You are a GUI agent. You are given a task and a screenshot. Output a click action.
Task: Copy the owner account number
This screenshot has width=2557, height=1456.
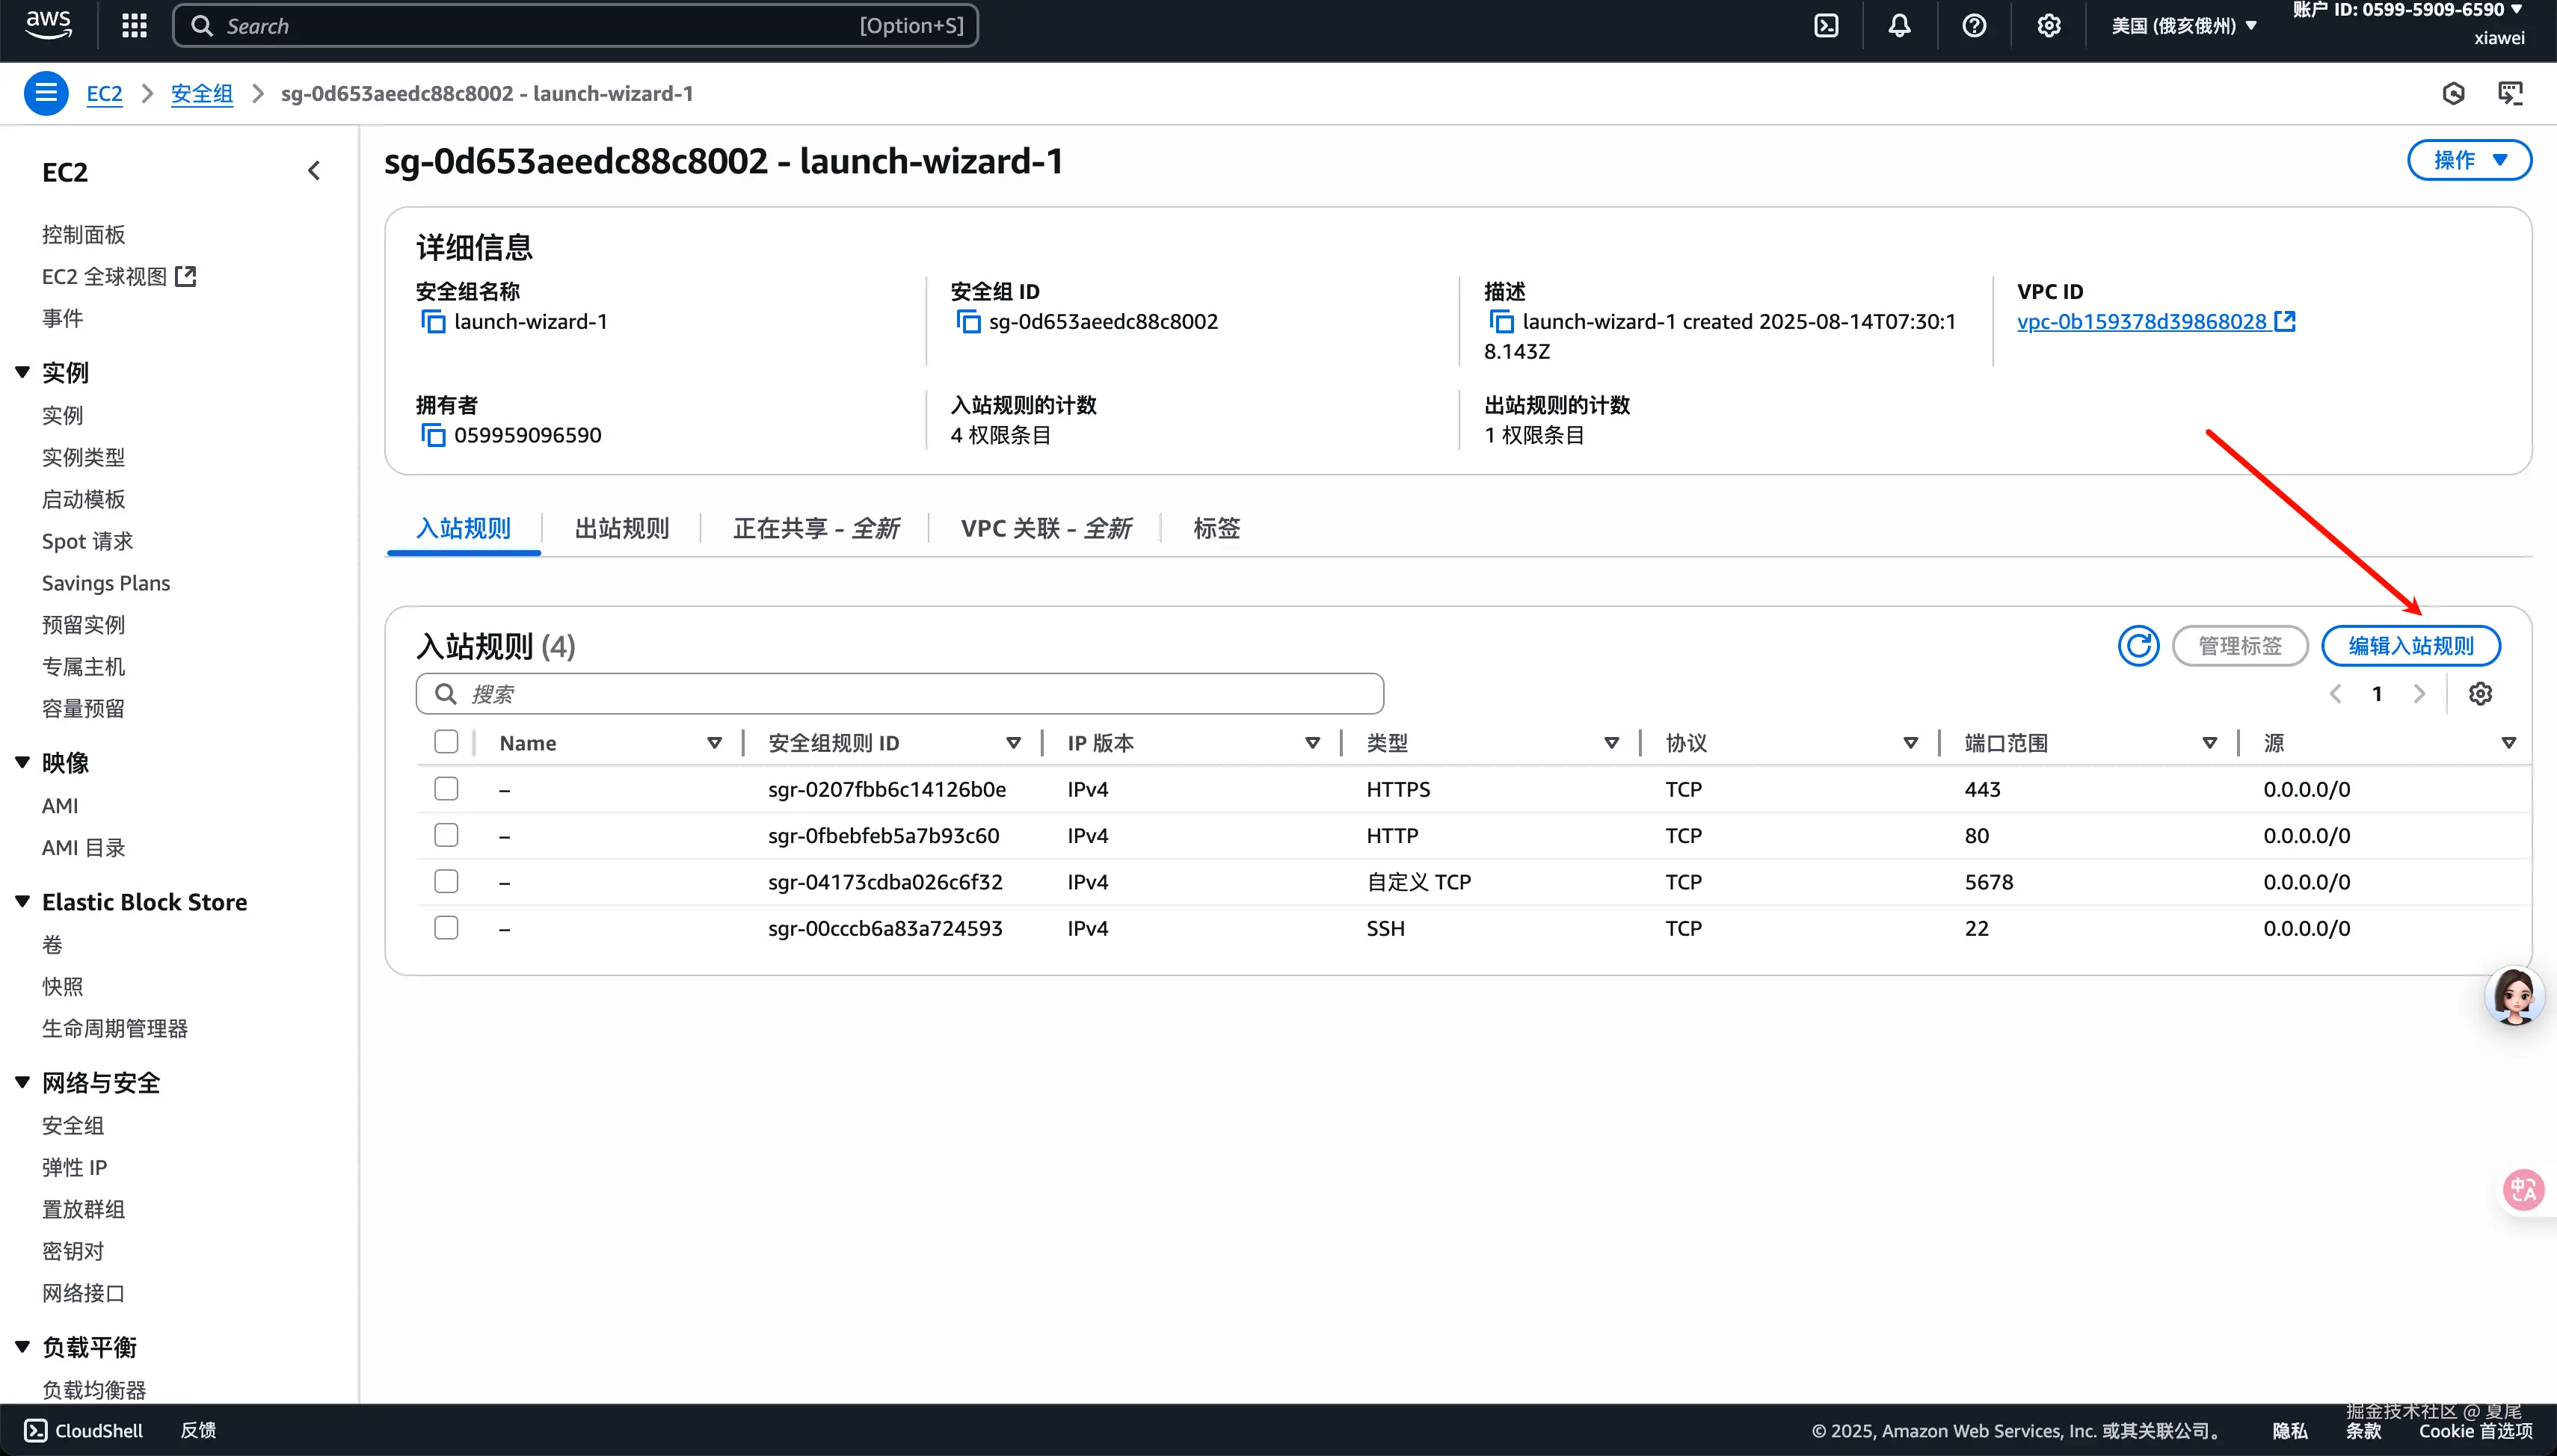pos(433,436)
